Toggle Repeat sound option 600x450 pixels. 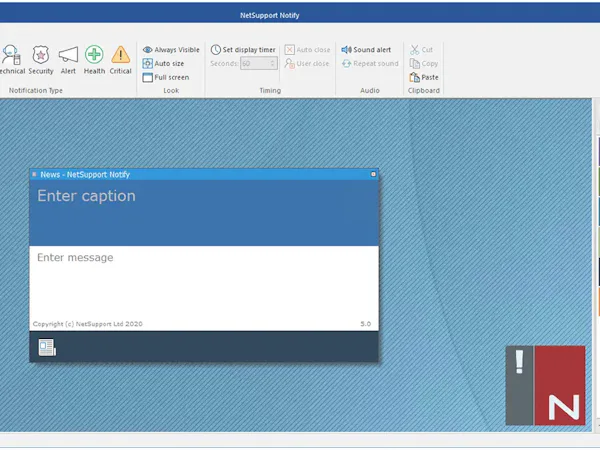coord(370,64)
